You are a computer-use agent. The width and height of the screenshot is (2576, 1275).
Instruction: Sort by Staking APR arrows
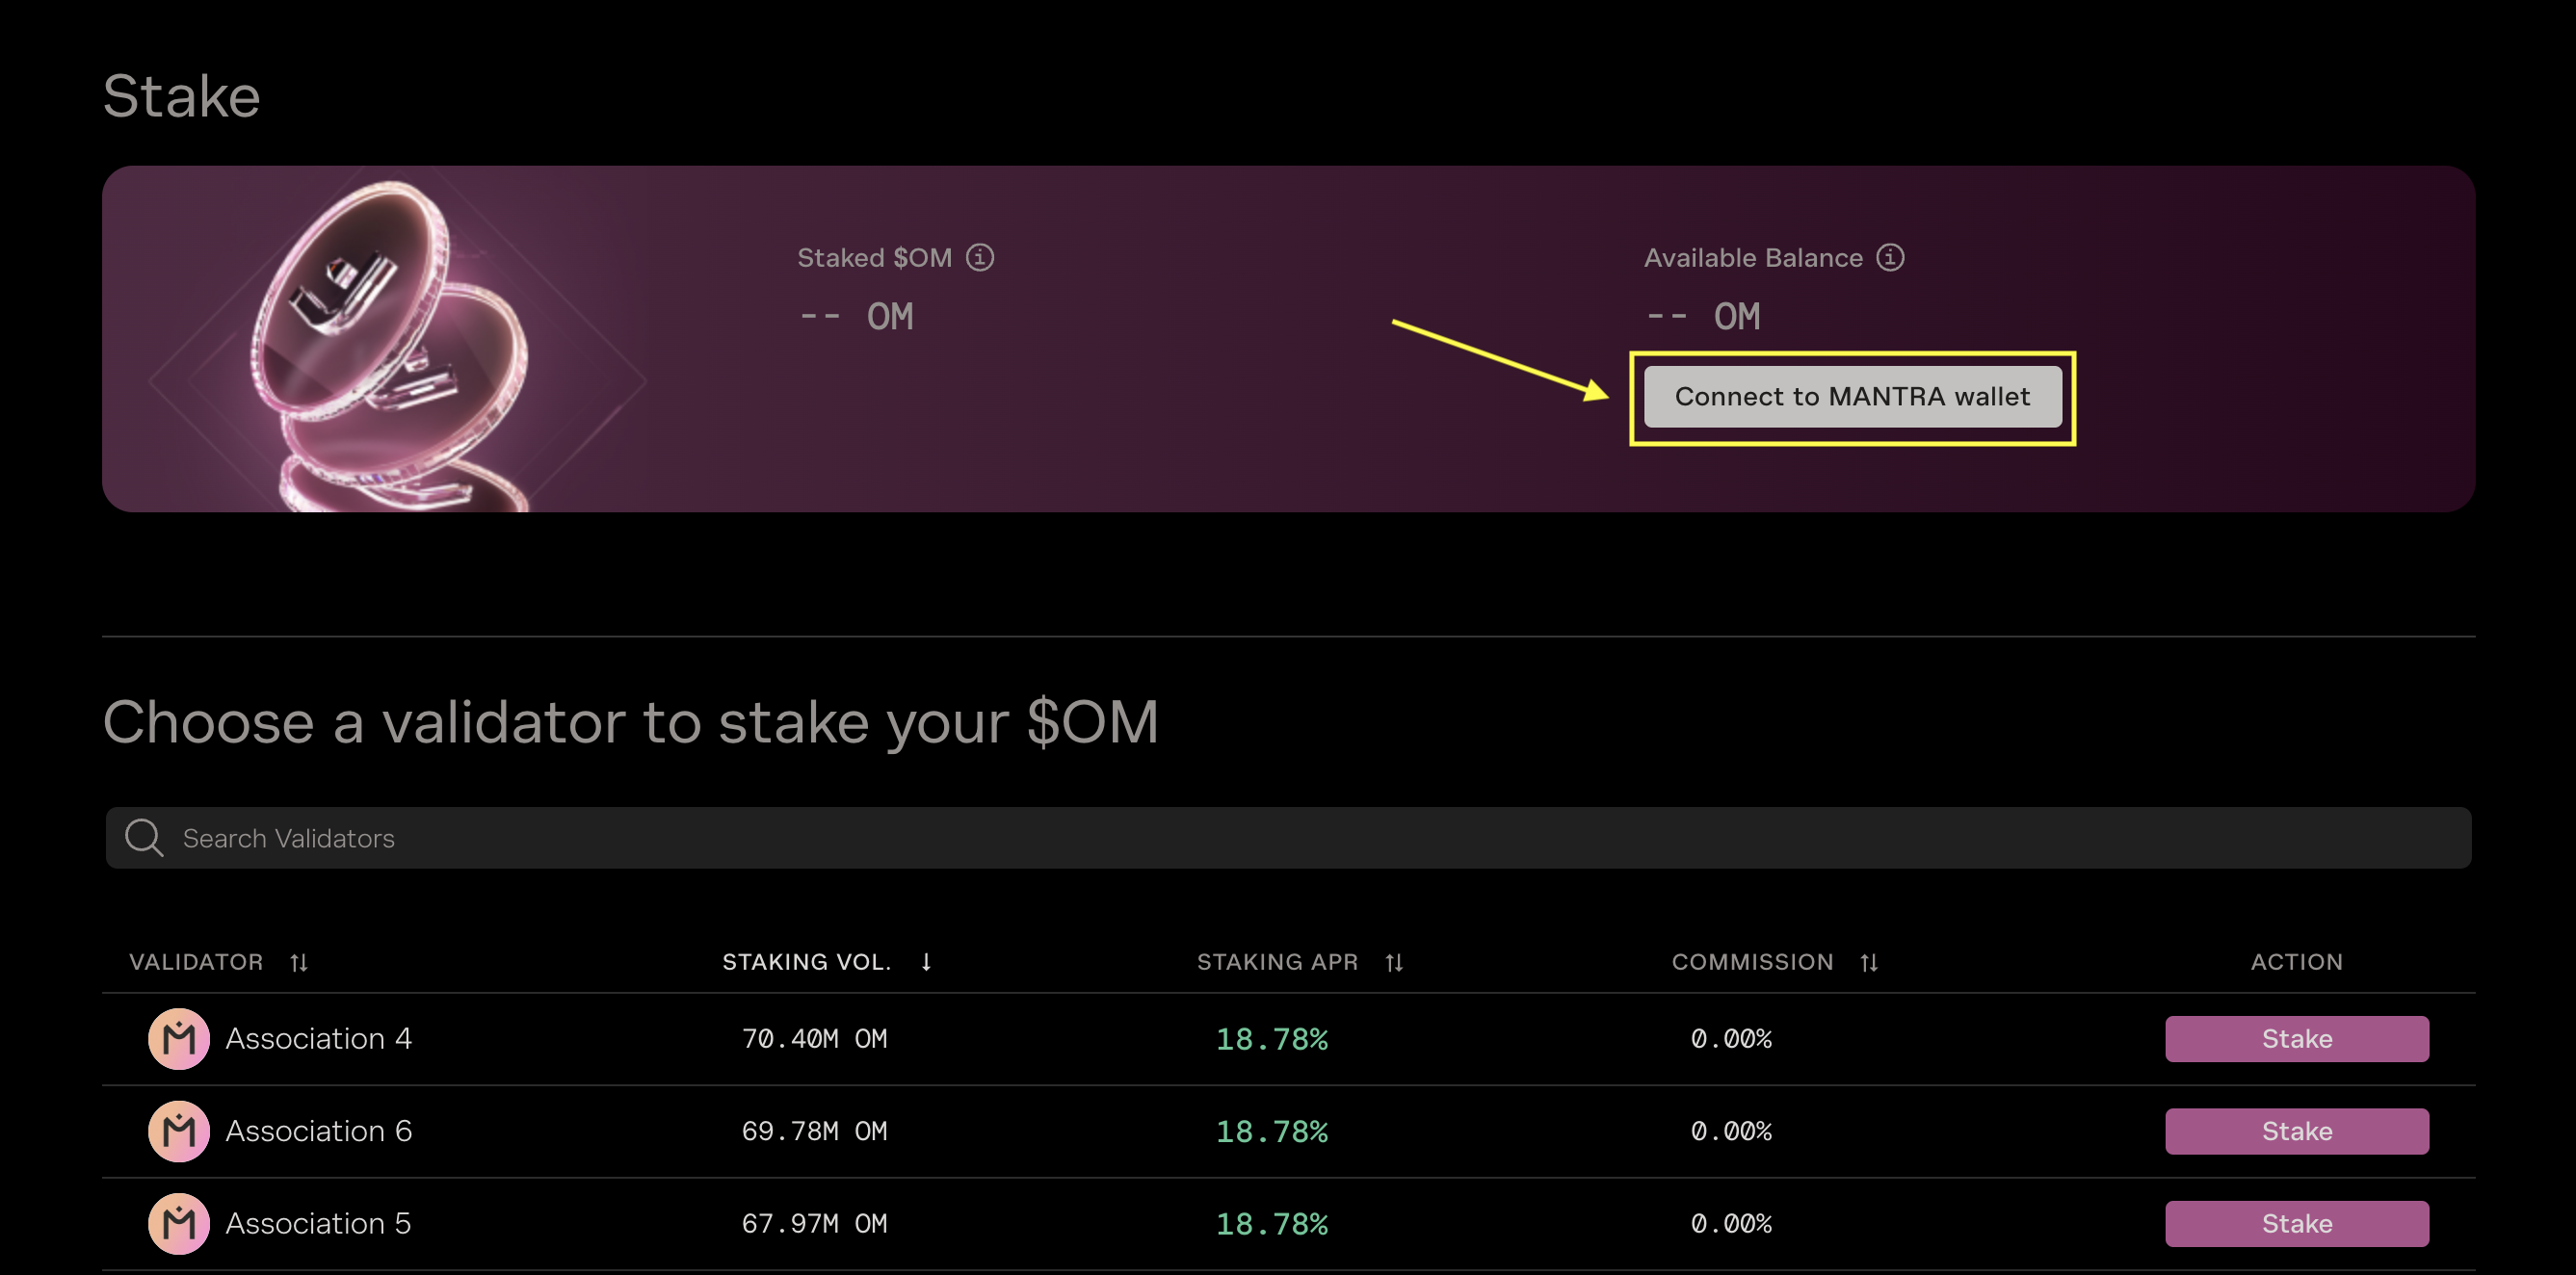pyautogui.click(x=1393, y=962)
